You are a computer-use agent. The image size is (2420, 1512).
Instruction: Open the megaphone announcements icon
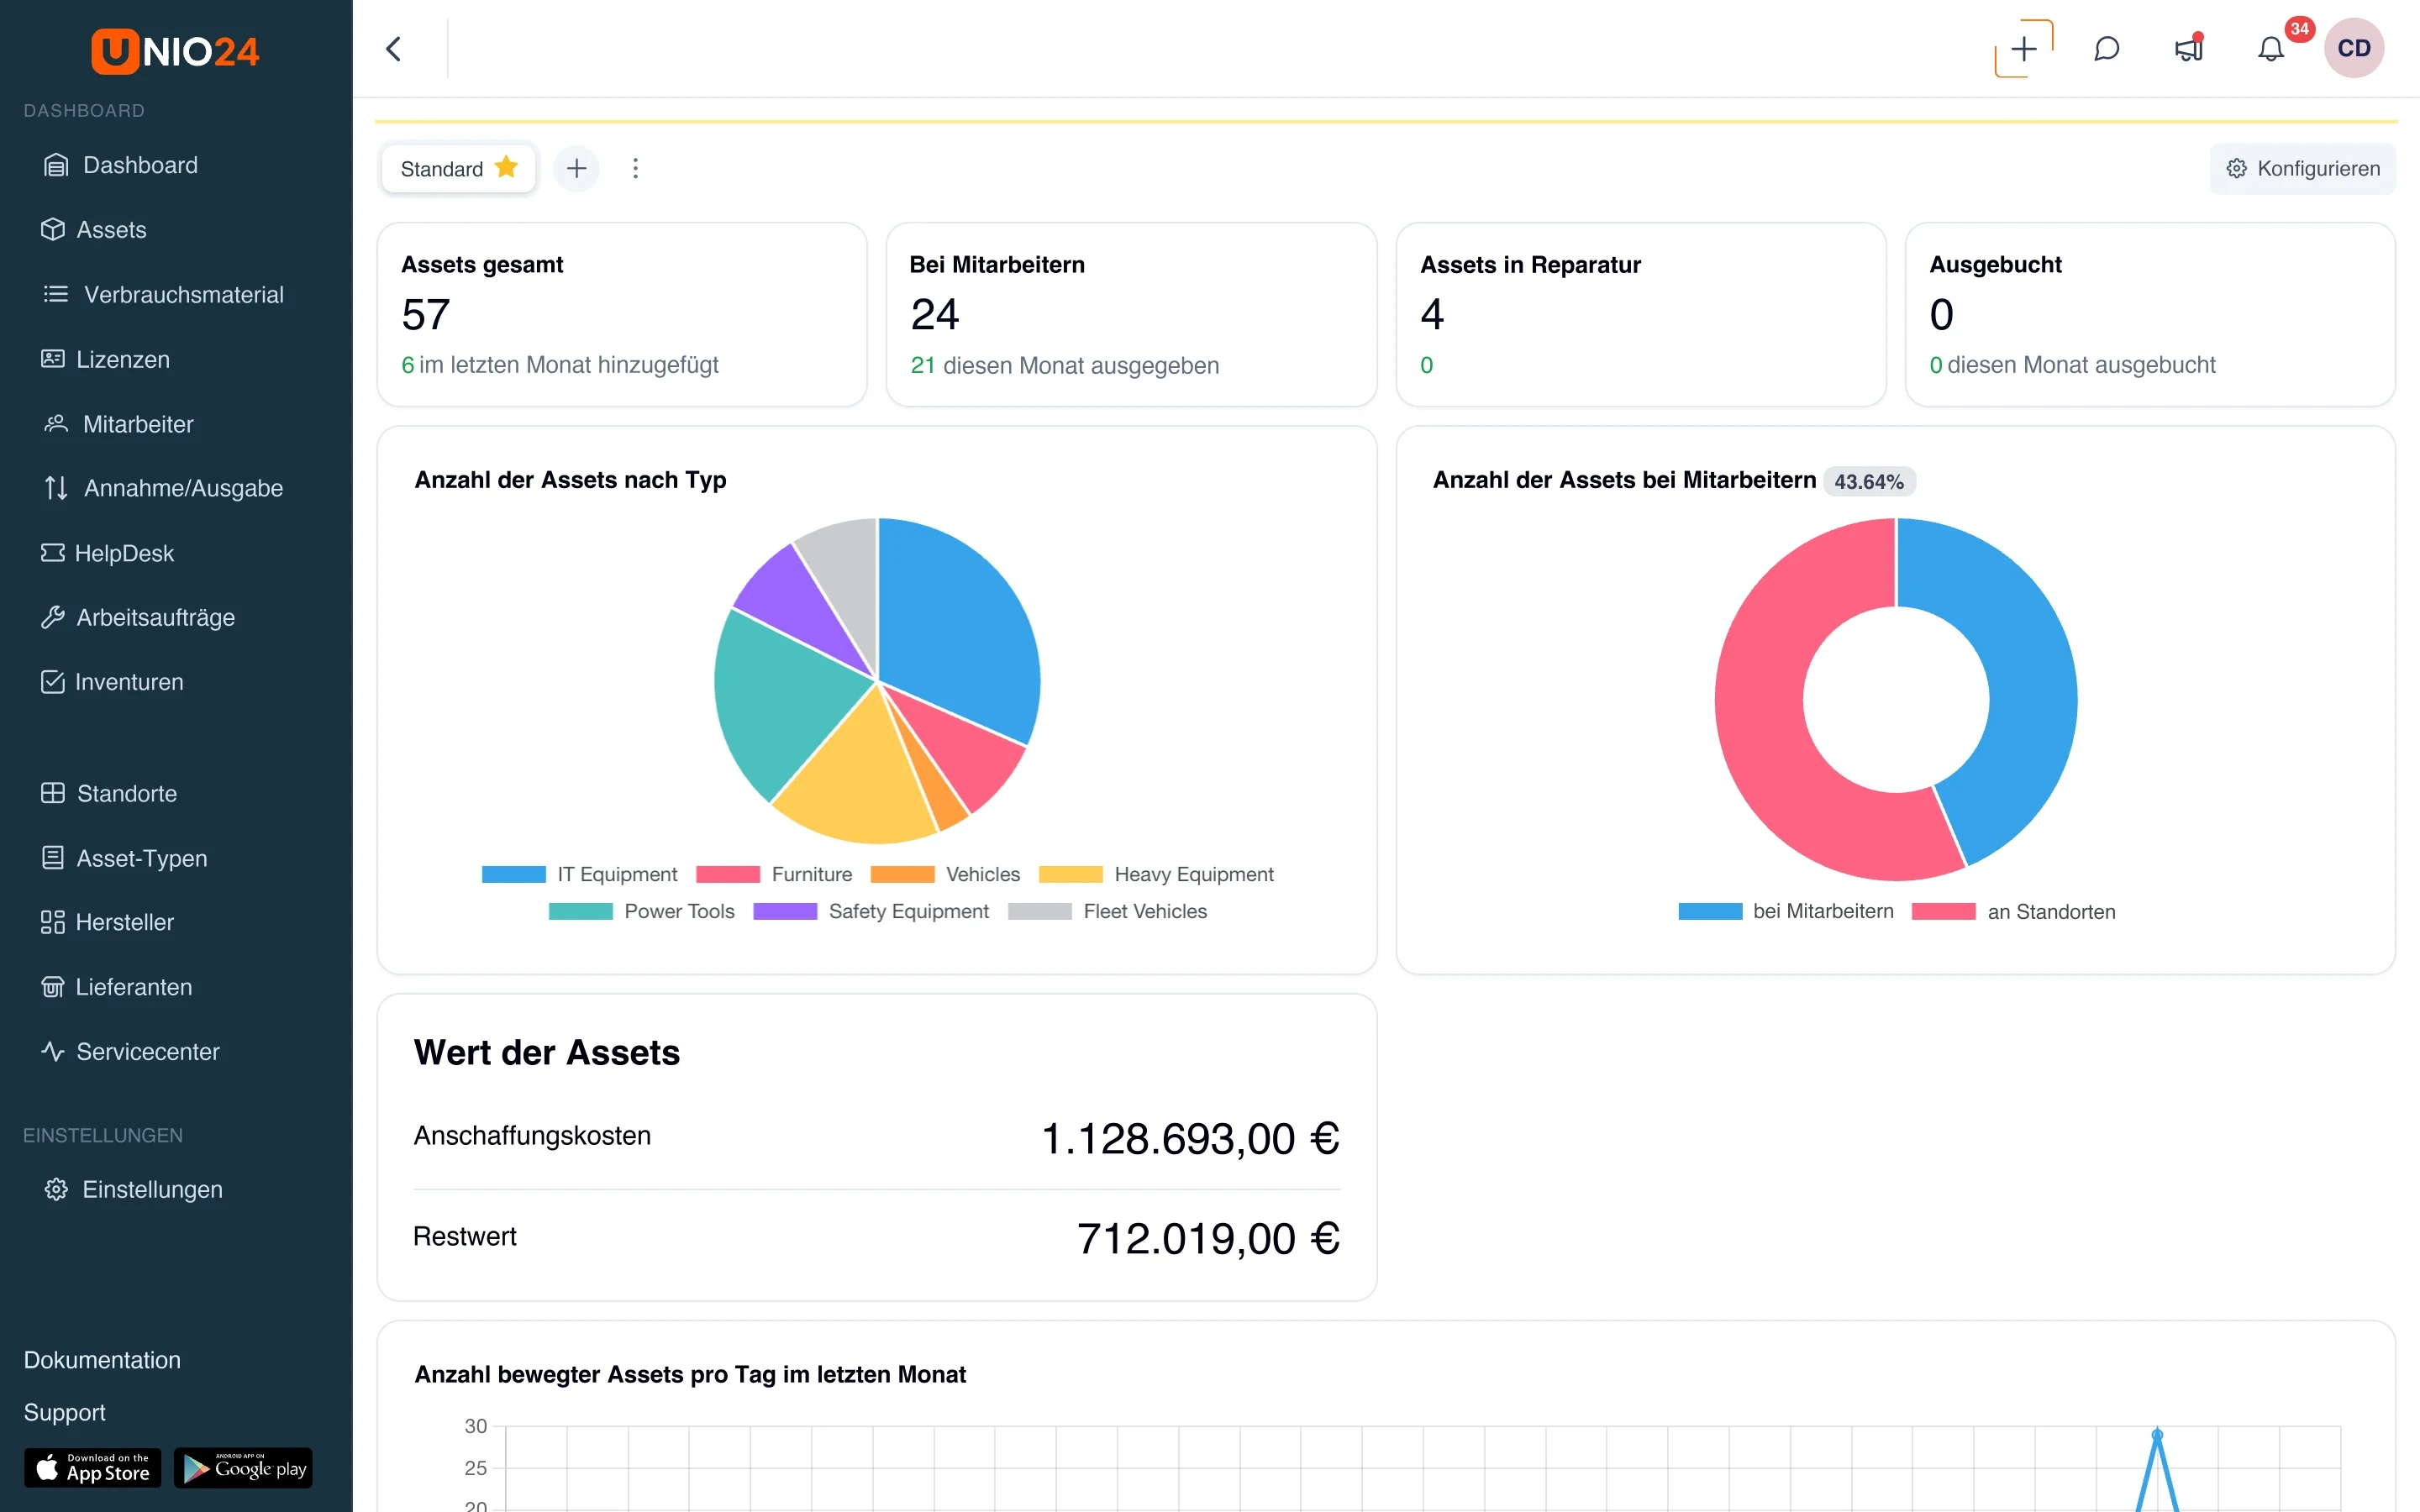(x=2189, y=48)
